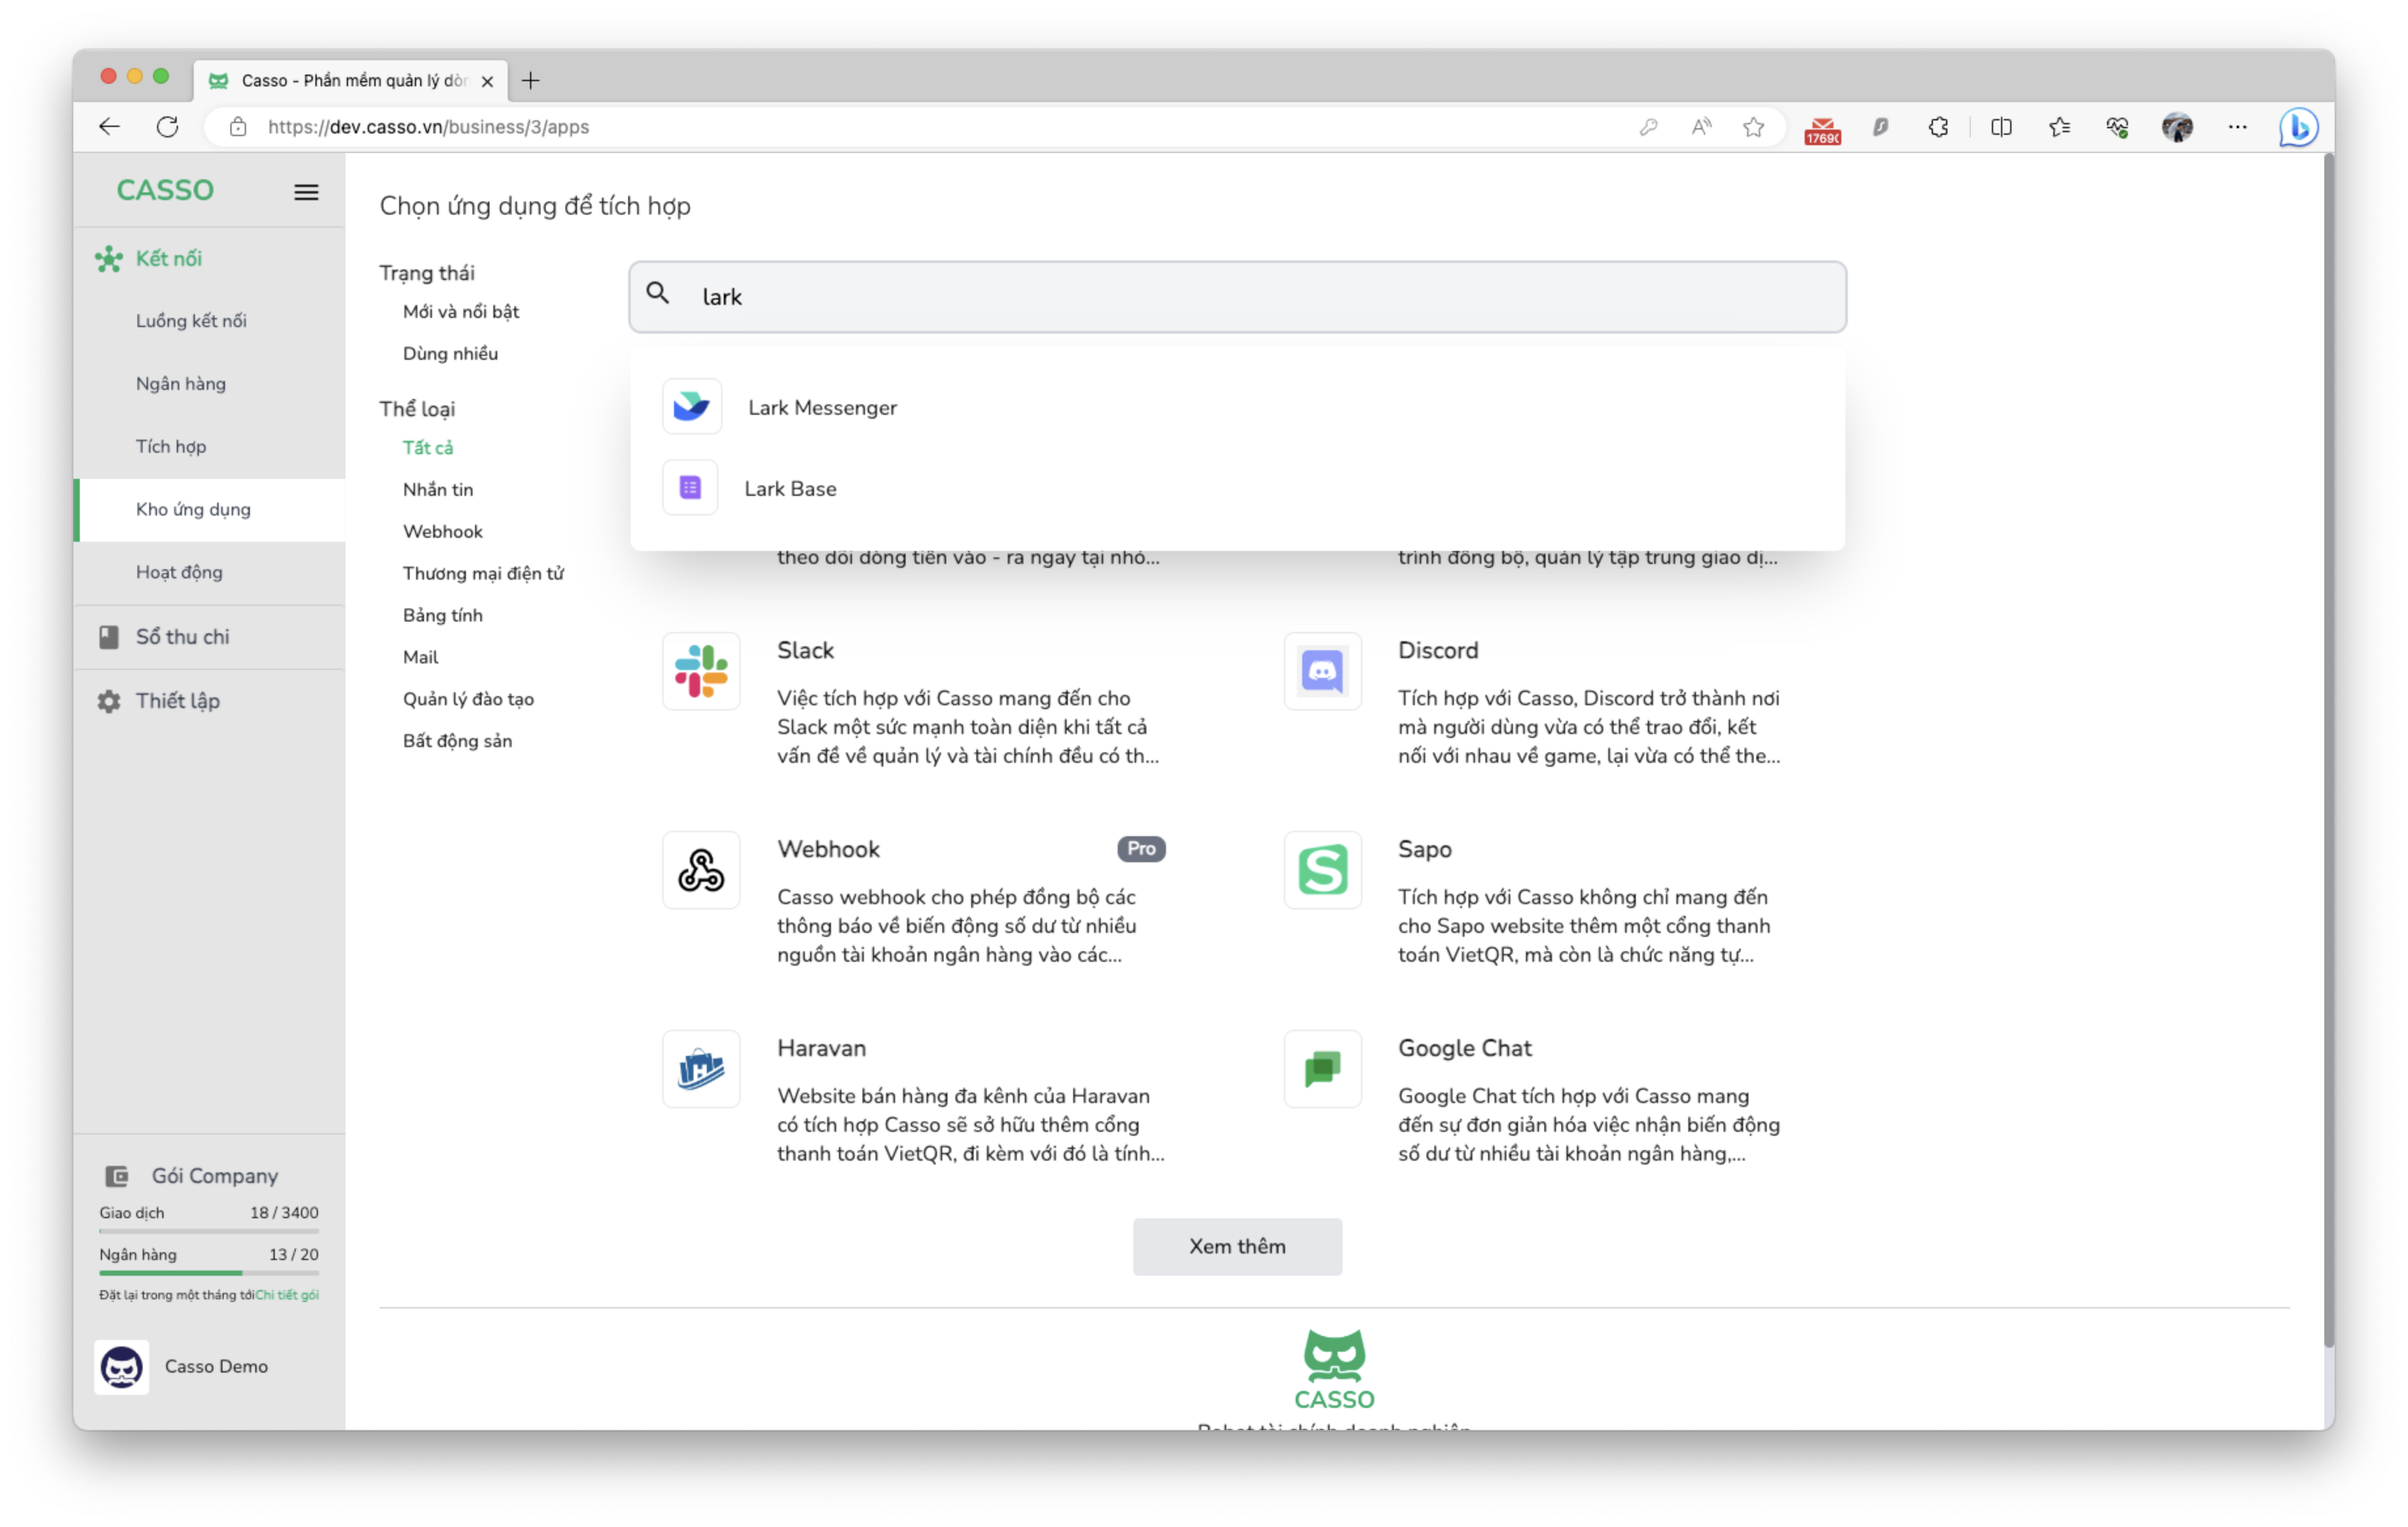2408x1527 pixels.
Task: Open the Chi tiết gói link
Action: pos(287,1295)
